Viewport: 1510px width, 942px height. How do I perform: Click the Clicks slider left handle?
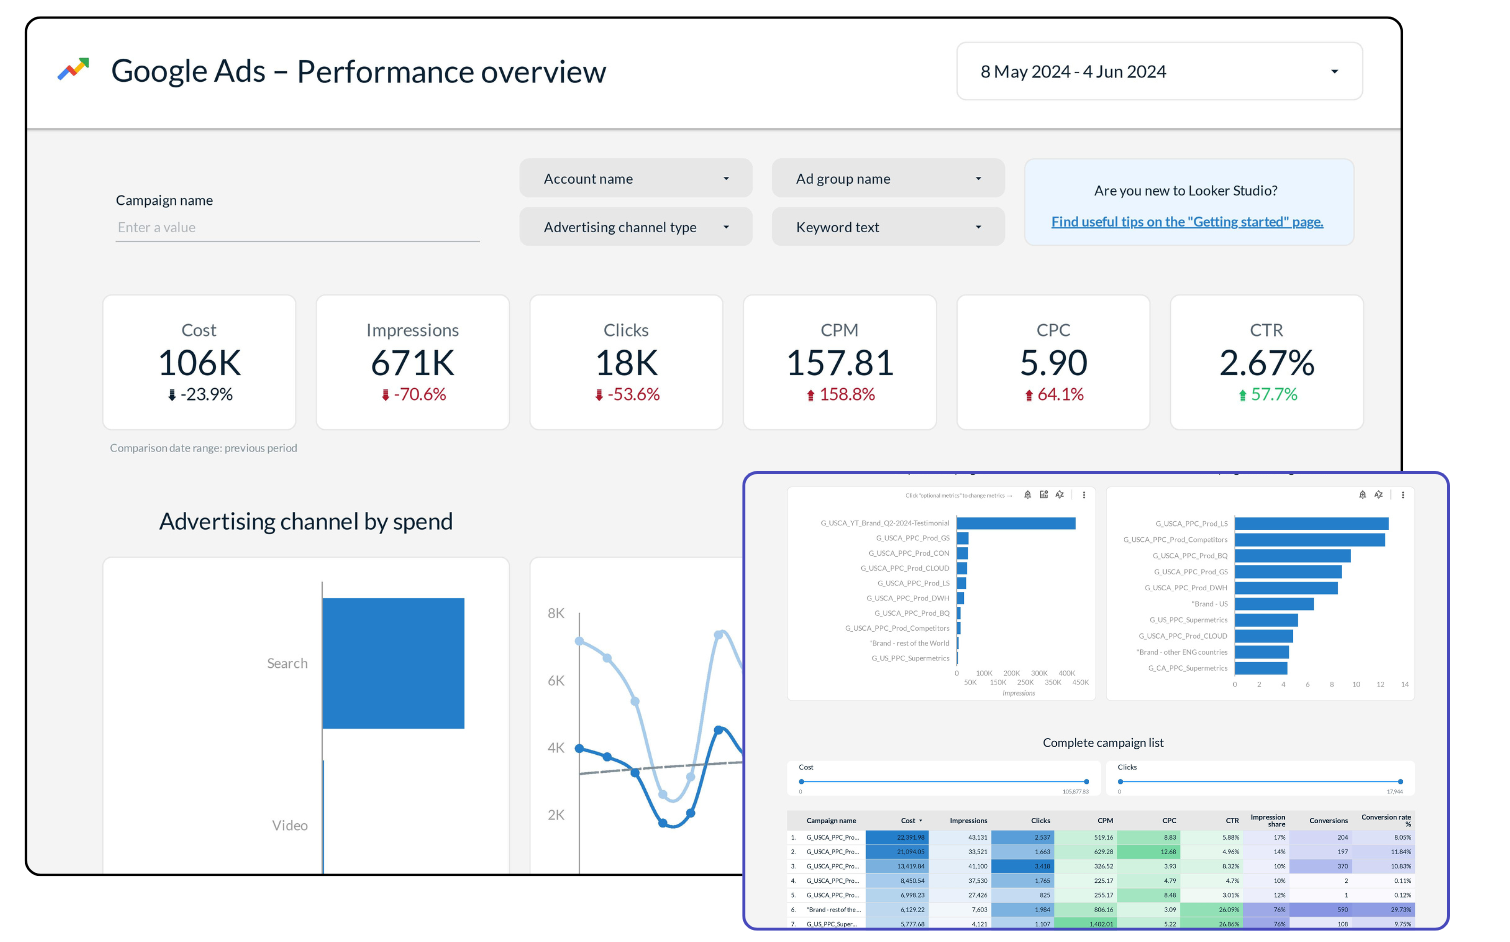pyautogui.click(x=1121, y=782)
